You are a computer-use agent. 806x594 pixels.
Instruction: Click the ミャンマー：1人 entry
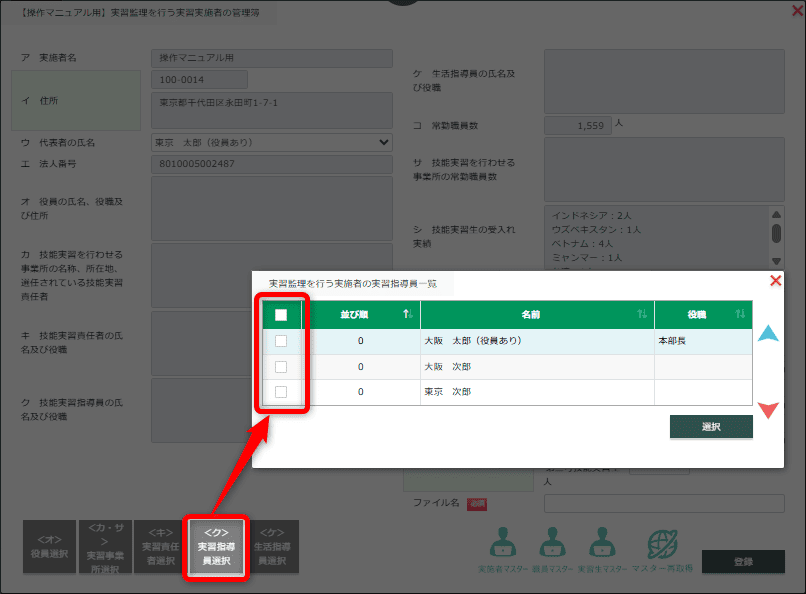[587, 257]
